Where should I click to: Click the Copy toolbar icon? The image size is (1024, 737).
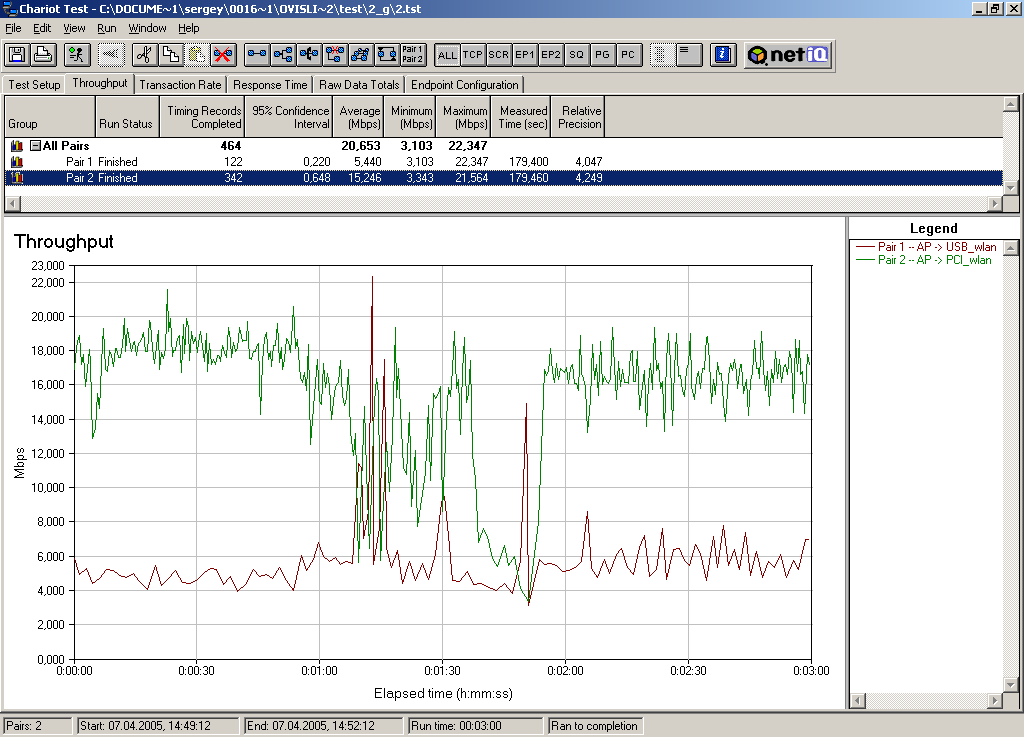tap(170, 55)
